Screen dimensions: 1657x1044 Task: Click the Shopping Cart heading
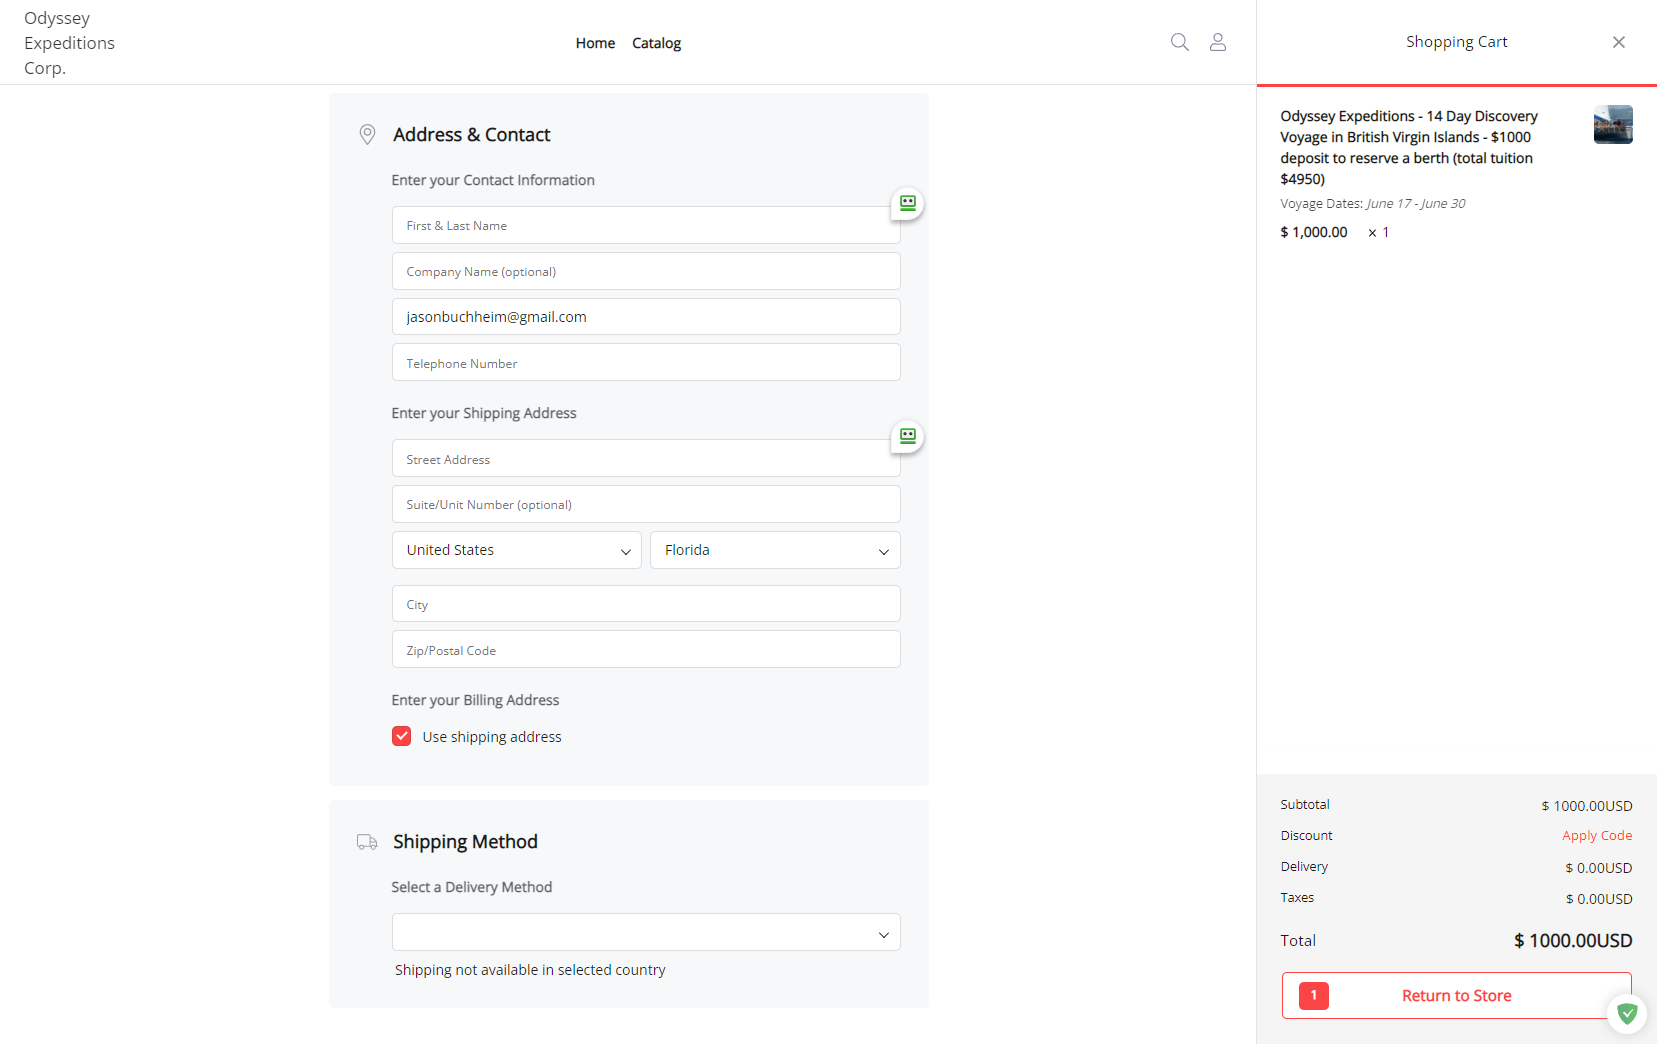pyautogui.click(x=1456, y=42)
